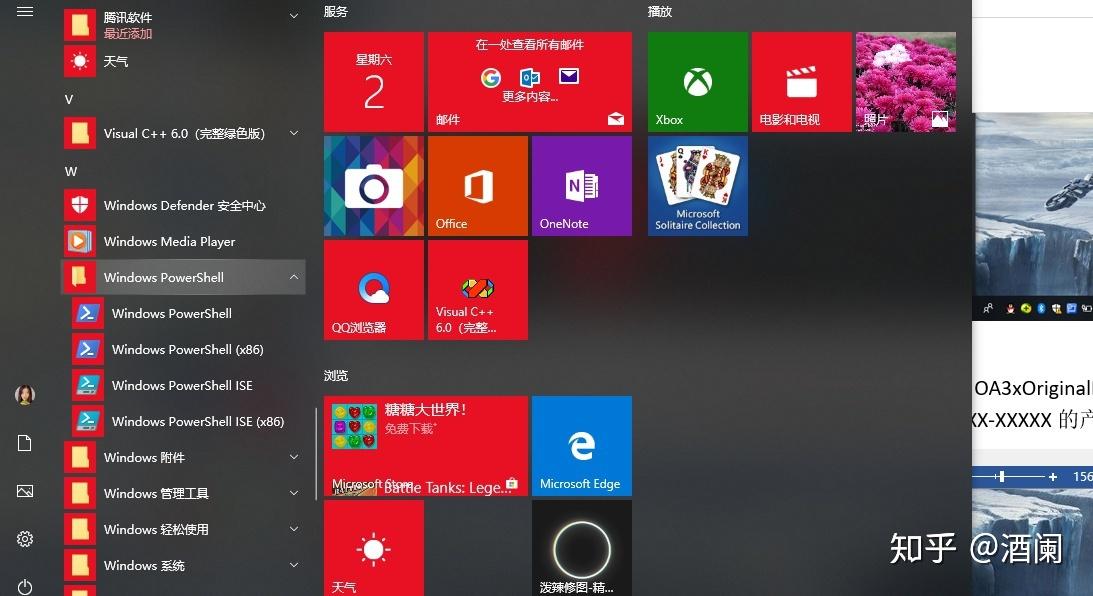This screenshot has height=596, width=1093.
Task: Open the weather tile (天气) in the tile grid
Action: tap(374, 548)
